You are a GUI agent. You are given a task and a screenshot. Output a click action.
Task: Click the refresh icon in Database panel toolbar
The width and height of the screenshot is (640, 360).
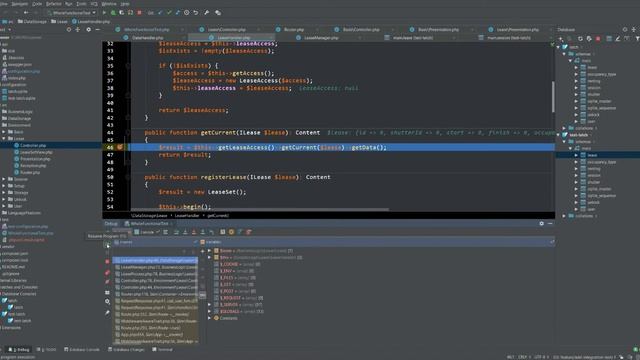point(580,39)
